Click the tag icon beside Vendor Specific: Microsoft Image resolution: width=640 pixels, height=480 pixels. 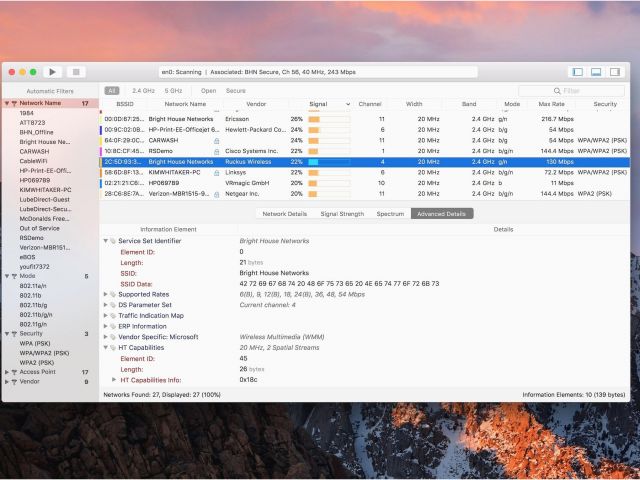click(113, 337)
